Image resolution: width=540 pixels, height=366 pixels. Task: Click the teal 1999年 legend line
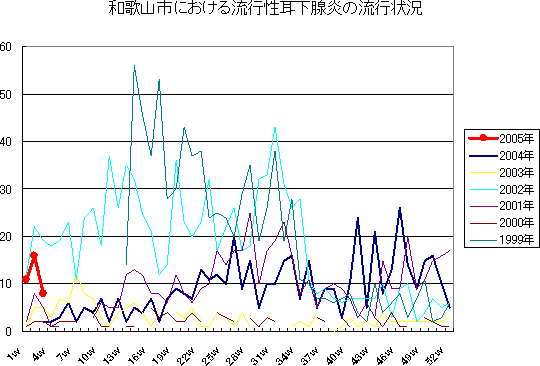(x=483, y=239)
